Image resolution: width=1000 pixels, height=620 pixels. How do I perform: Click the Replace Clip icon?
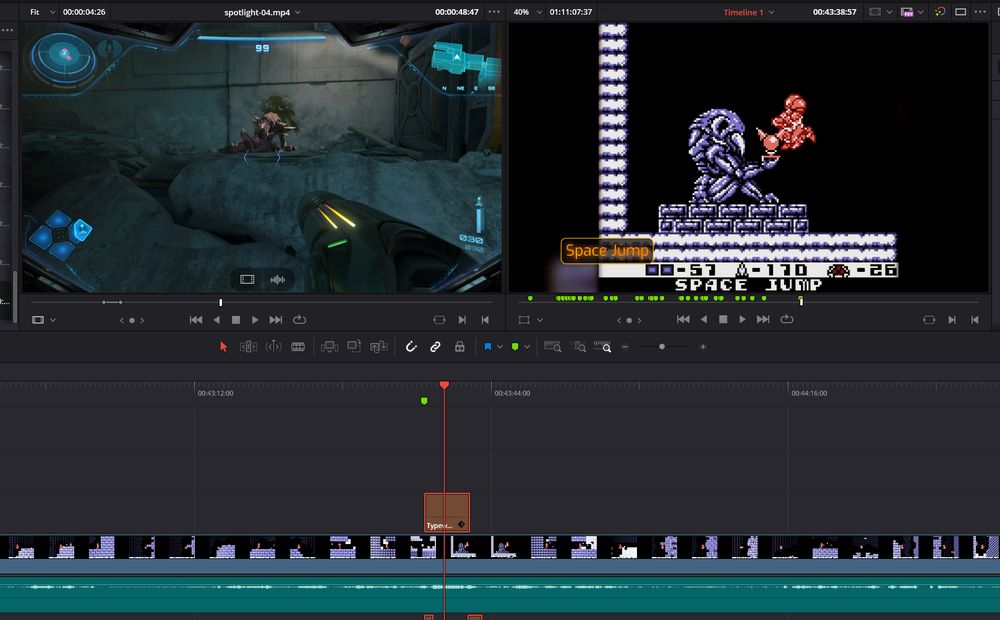pyautogui.click(x=380, y=345)
